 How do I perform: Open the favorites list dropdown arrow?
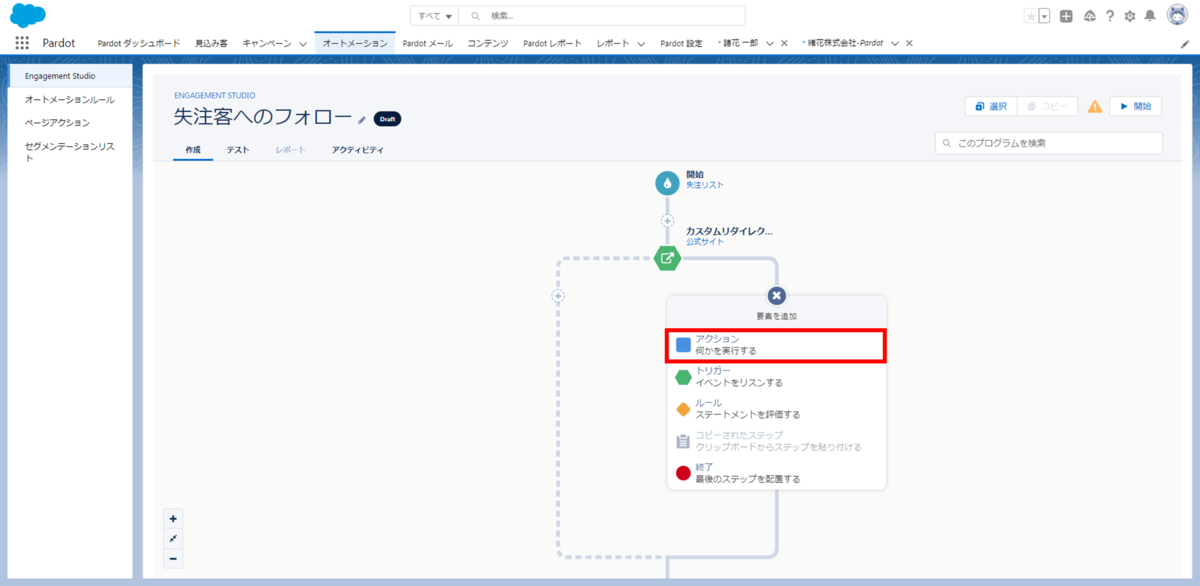tap(1044, 16)
